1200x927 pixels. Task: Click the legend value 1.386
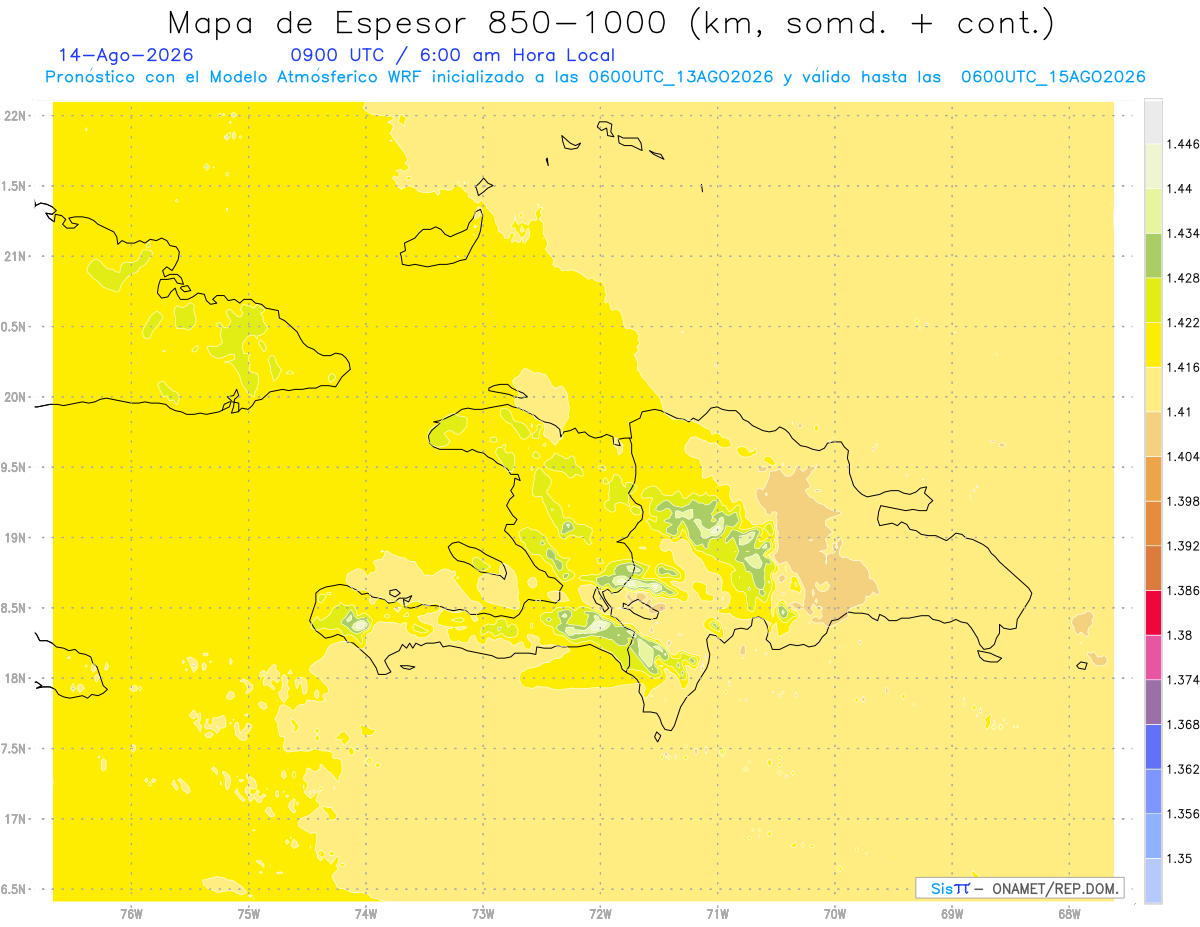1184,590
